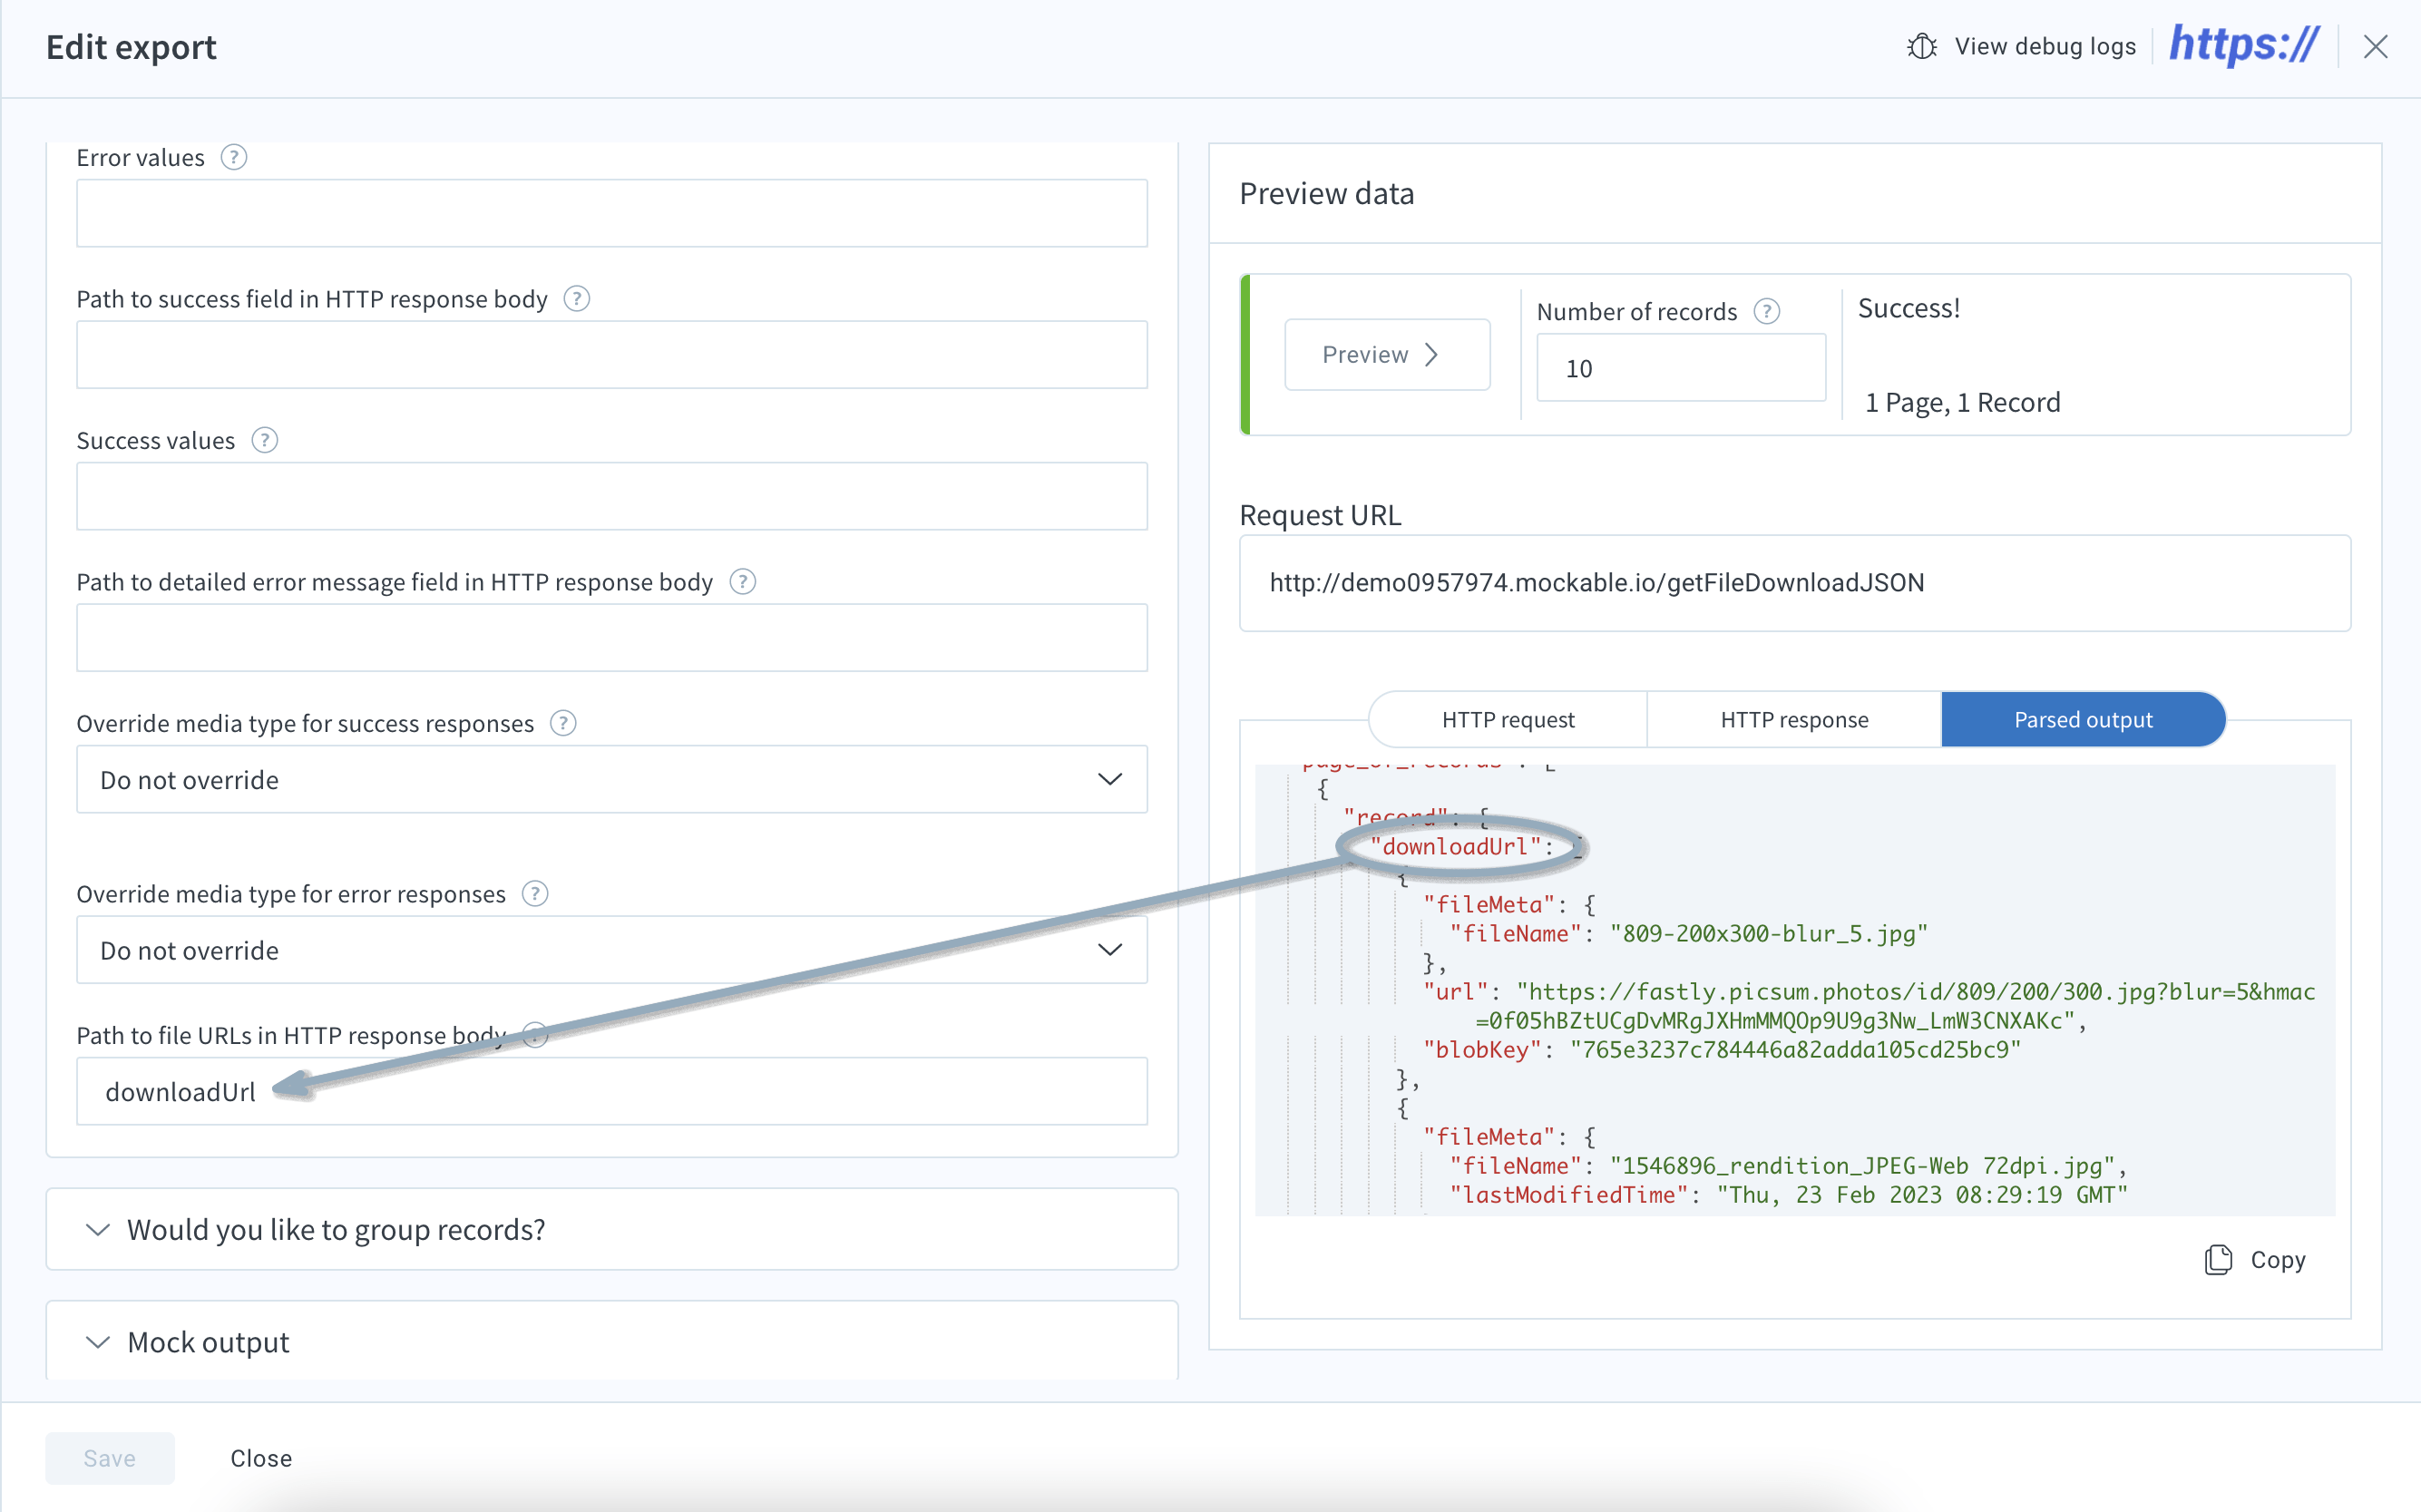Open help for Number of records
Image resolution: width=2421 pixels, height=1512 pixels.
(x=1767, y=311)
